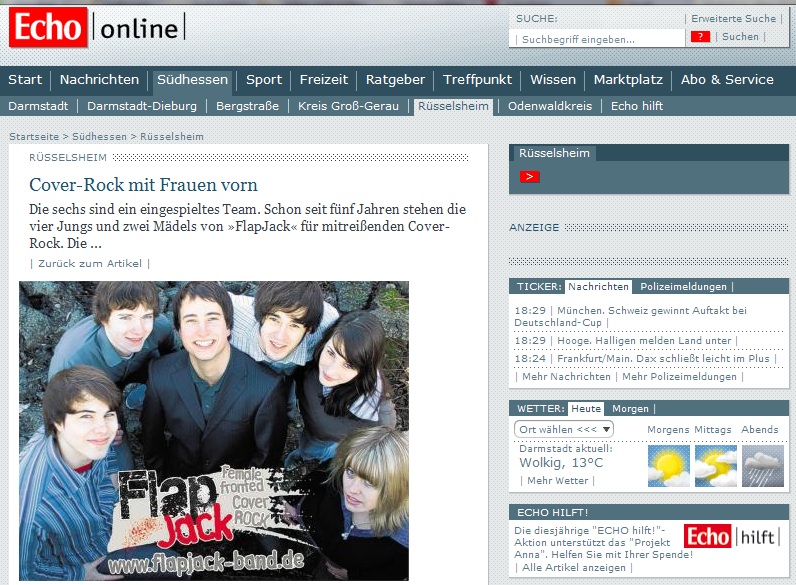Click the ECHO HILFT! box heading
This screenshot has width=796, height=585.
[x=552, y=512]
